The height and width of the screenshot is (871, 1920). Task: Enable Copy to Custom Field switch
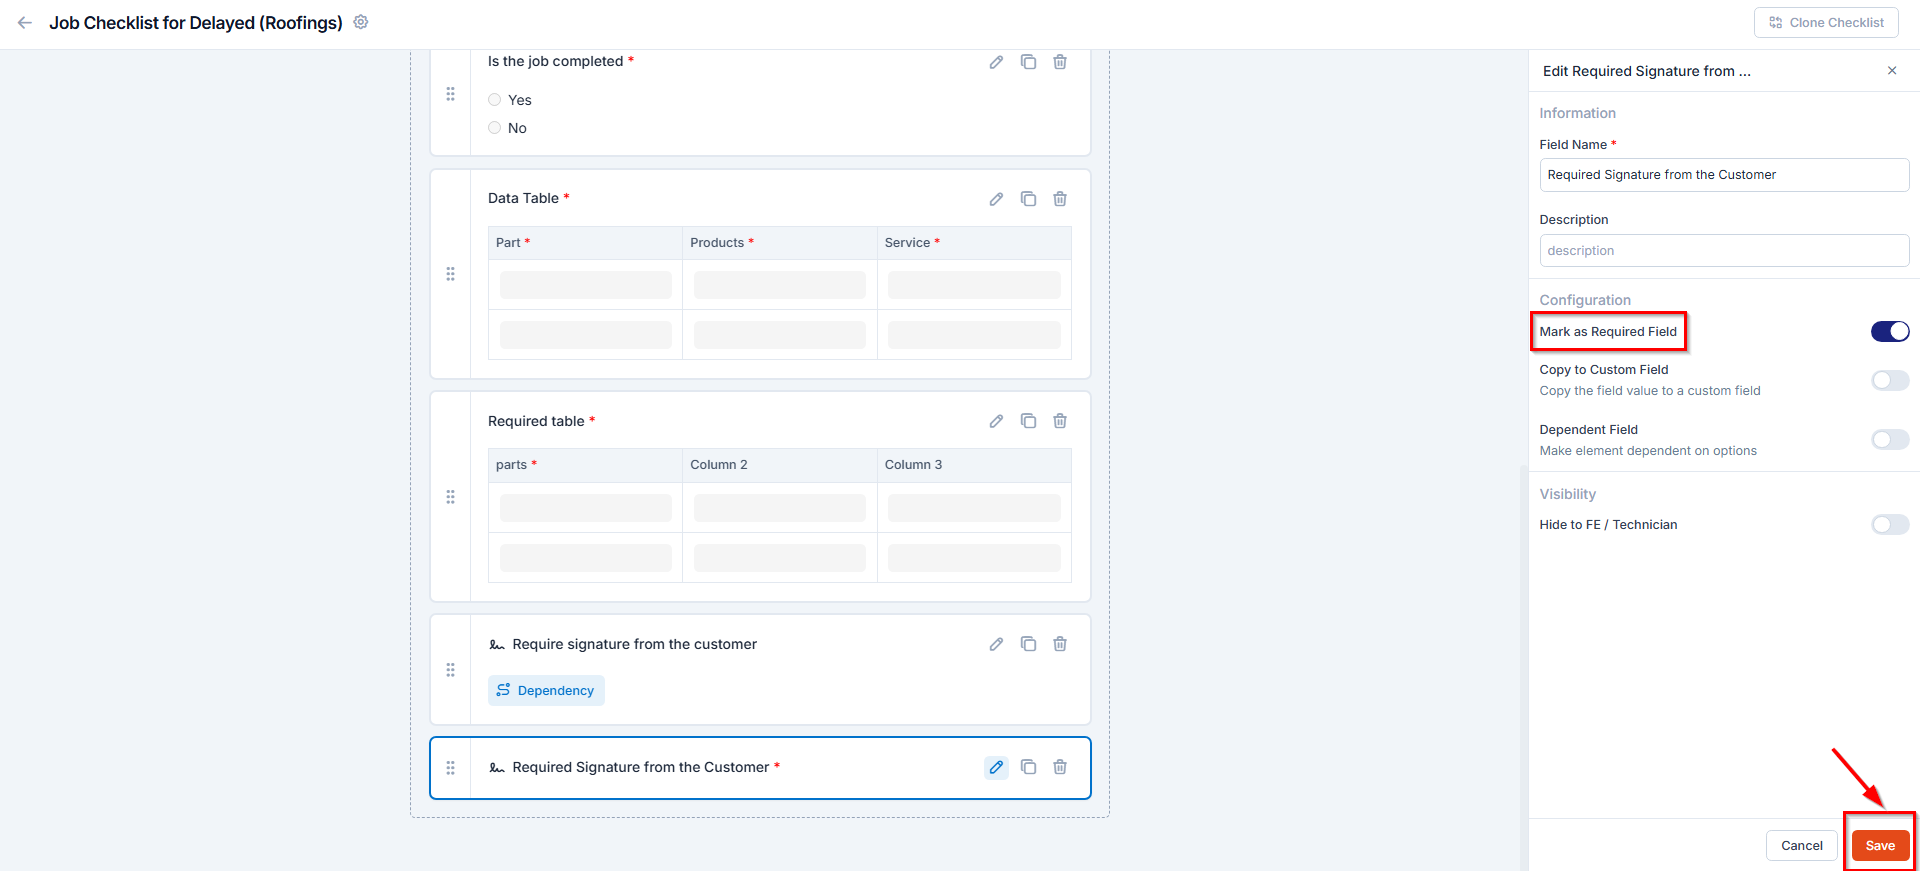(1890, 380)
